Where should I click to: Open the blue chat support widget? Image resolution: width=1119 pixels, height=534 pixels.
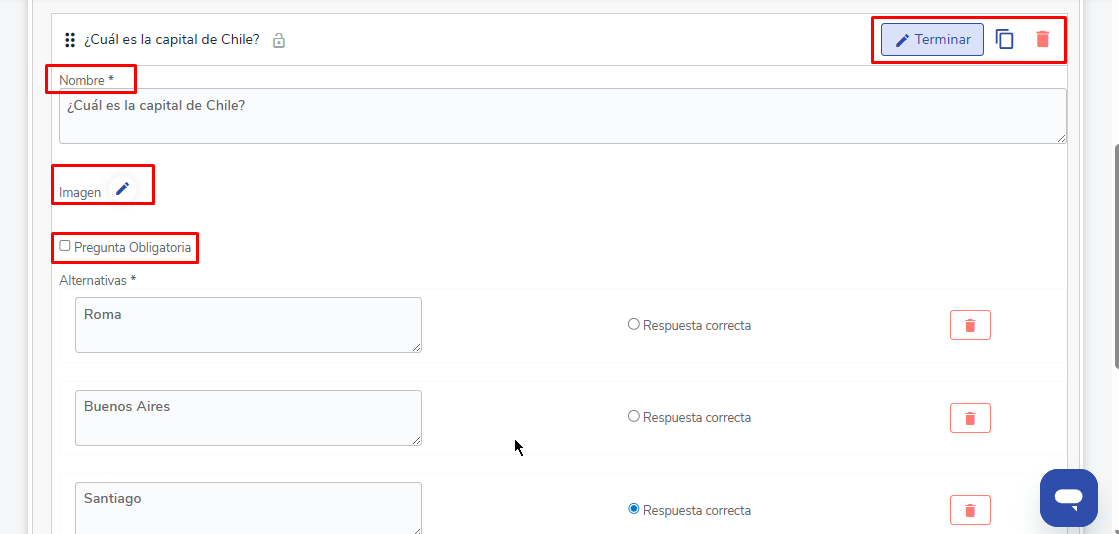(1068, 497)
